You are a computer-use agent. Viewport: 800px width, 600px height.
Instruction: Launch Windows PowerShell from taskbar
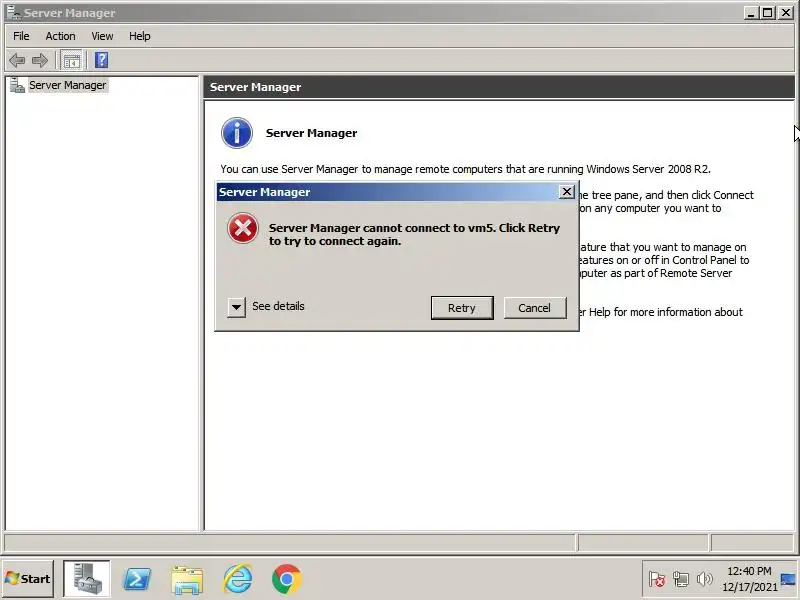coord(137,579)
